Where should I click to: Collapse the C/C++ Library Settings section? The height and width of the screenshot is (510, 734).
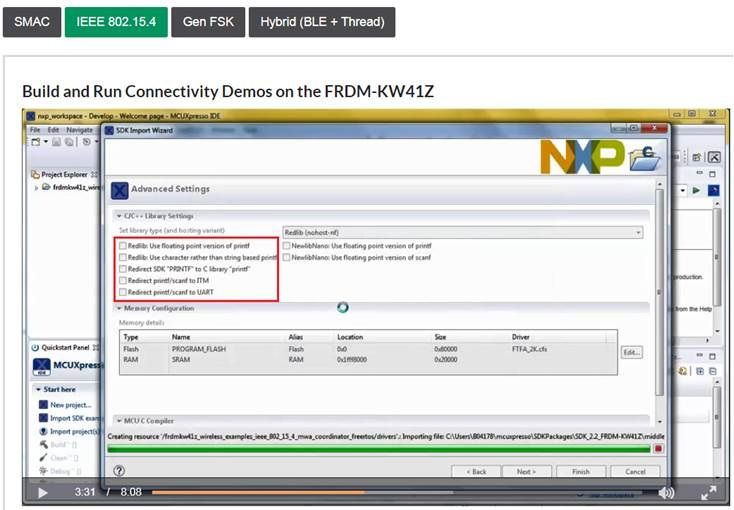(119, 216)
